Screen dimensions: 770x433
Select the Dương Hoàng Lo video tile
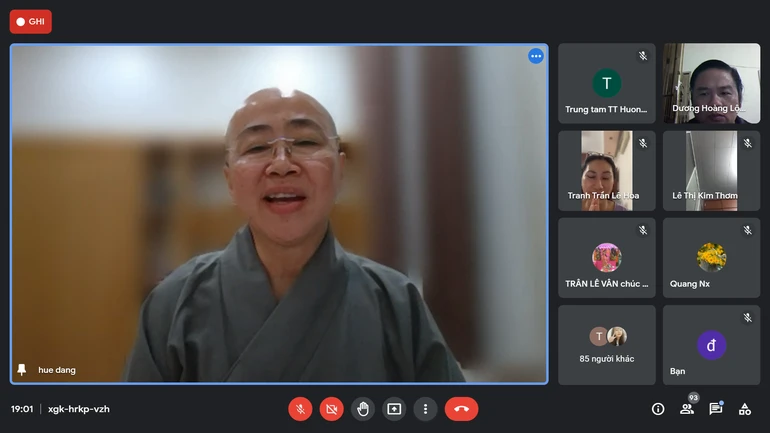click(x=711, y=83)
